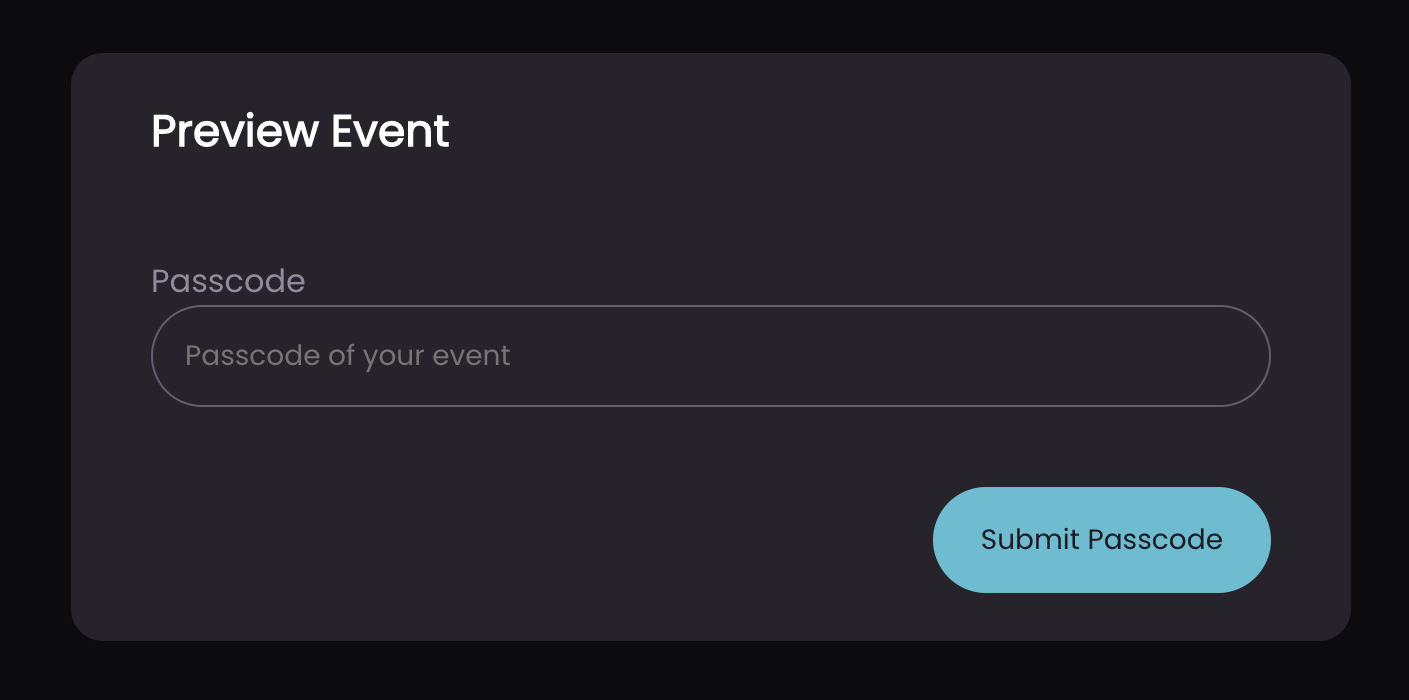
Task: Confirm passcode with the Submit Passcode button
Action: (x=1101, y=540)
